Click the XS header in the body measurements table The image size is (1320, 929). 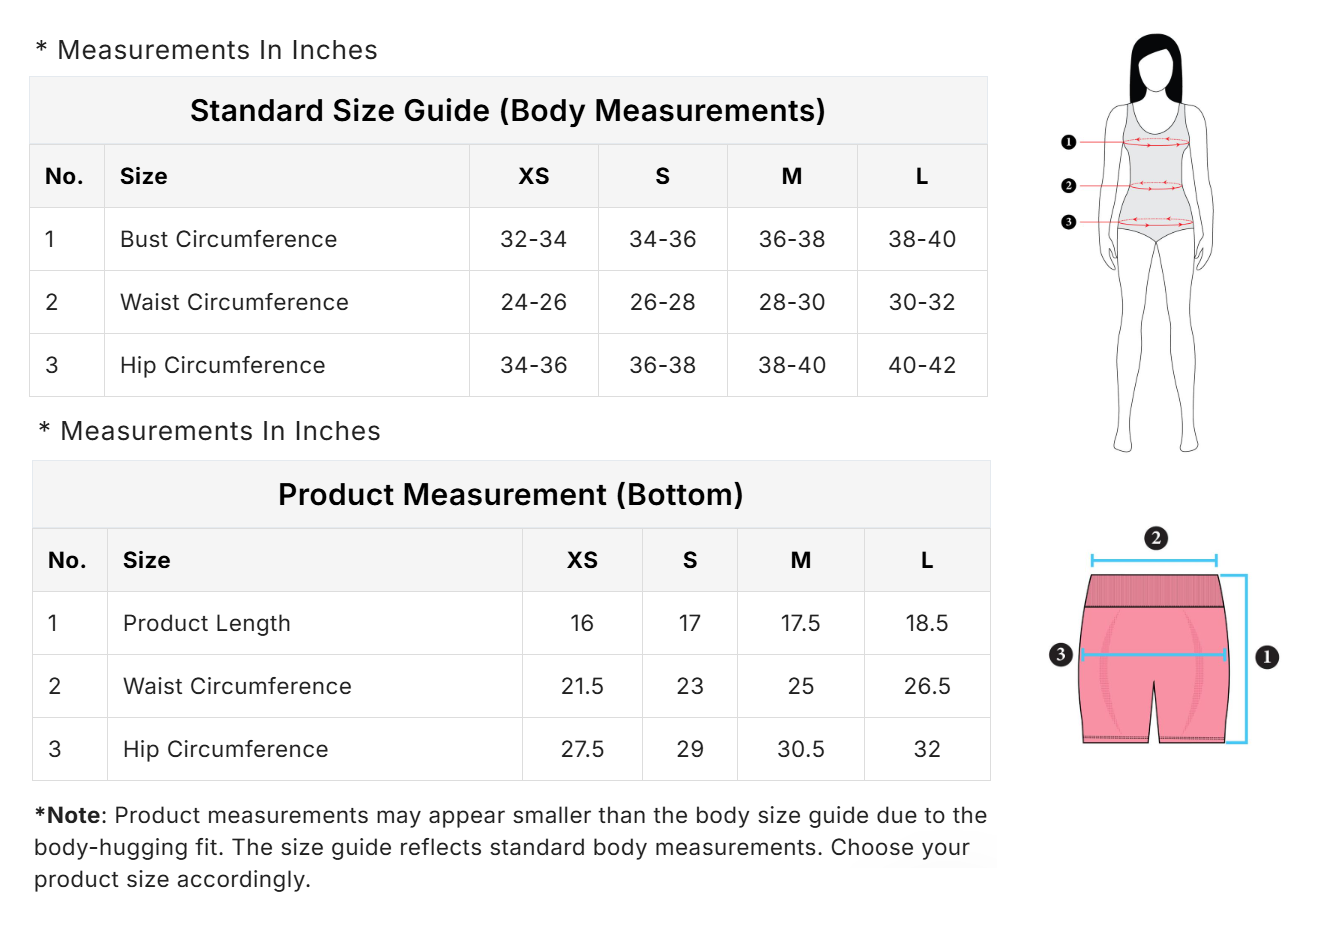coord(534,177)
